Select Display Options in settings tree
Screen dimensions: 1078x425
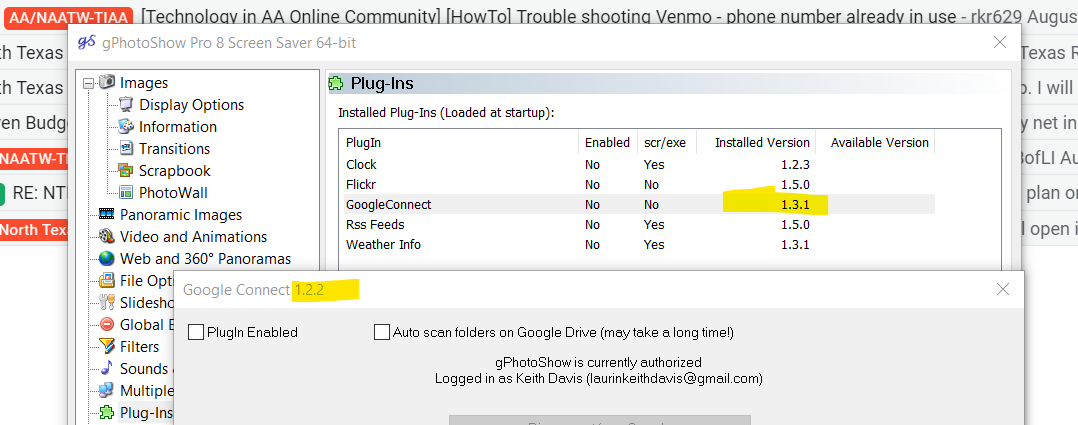tap(191, 105)
